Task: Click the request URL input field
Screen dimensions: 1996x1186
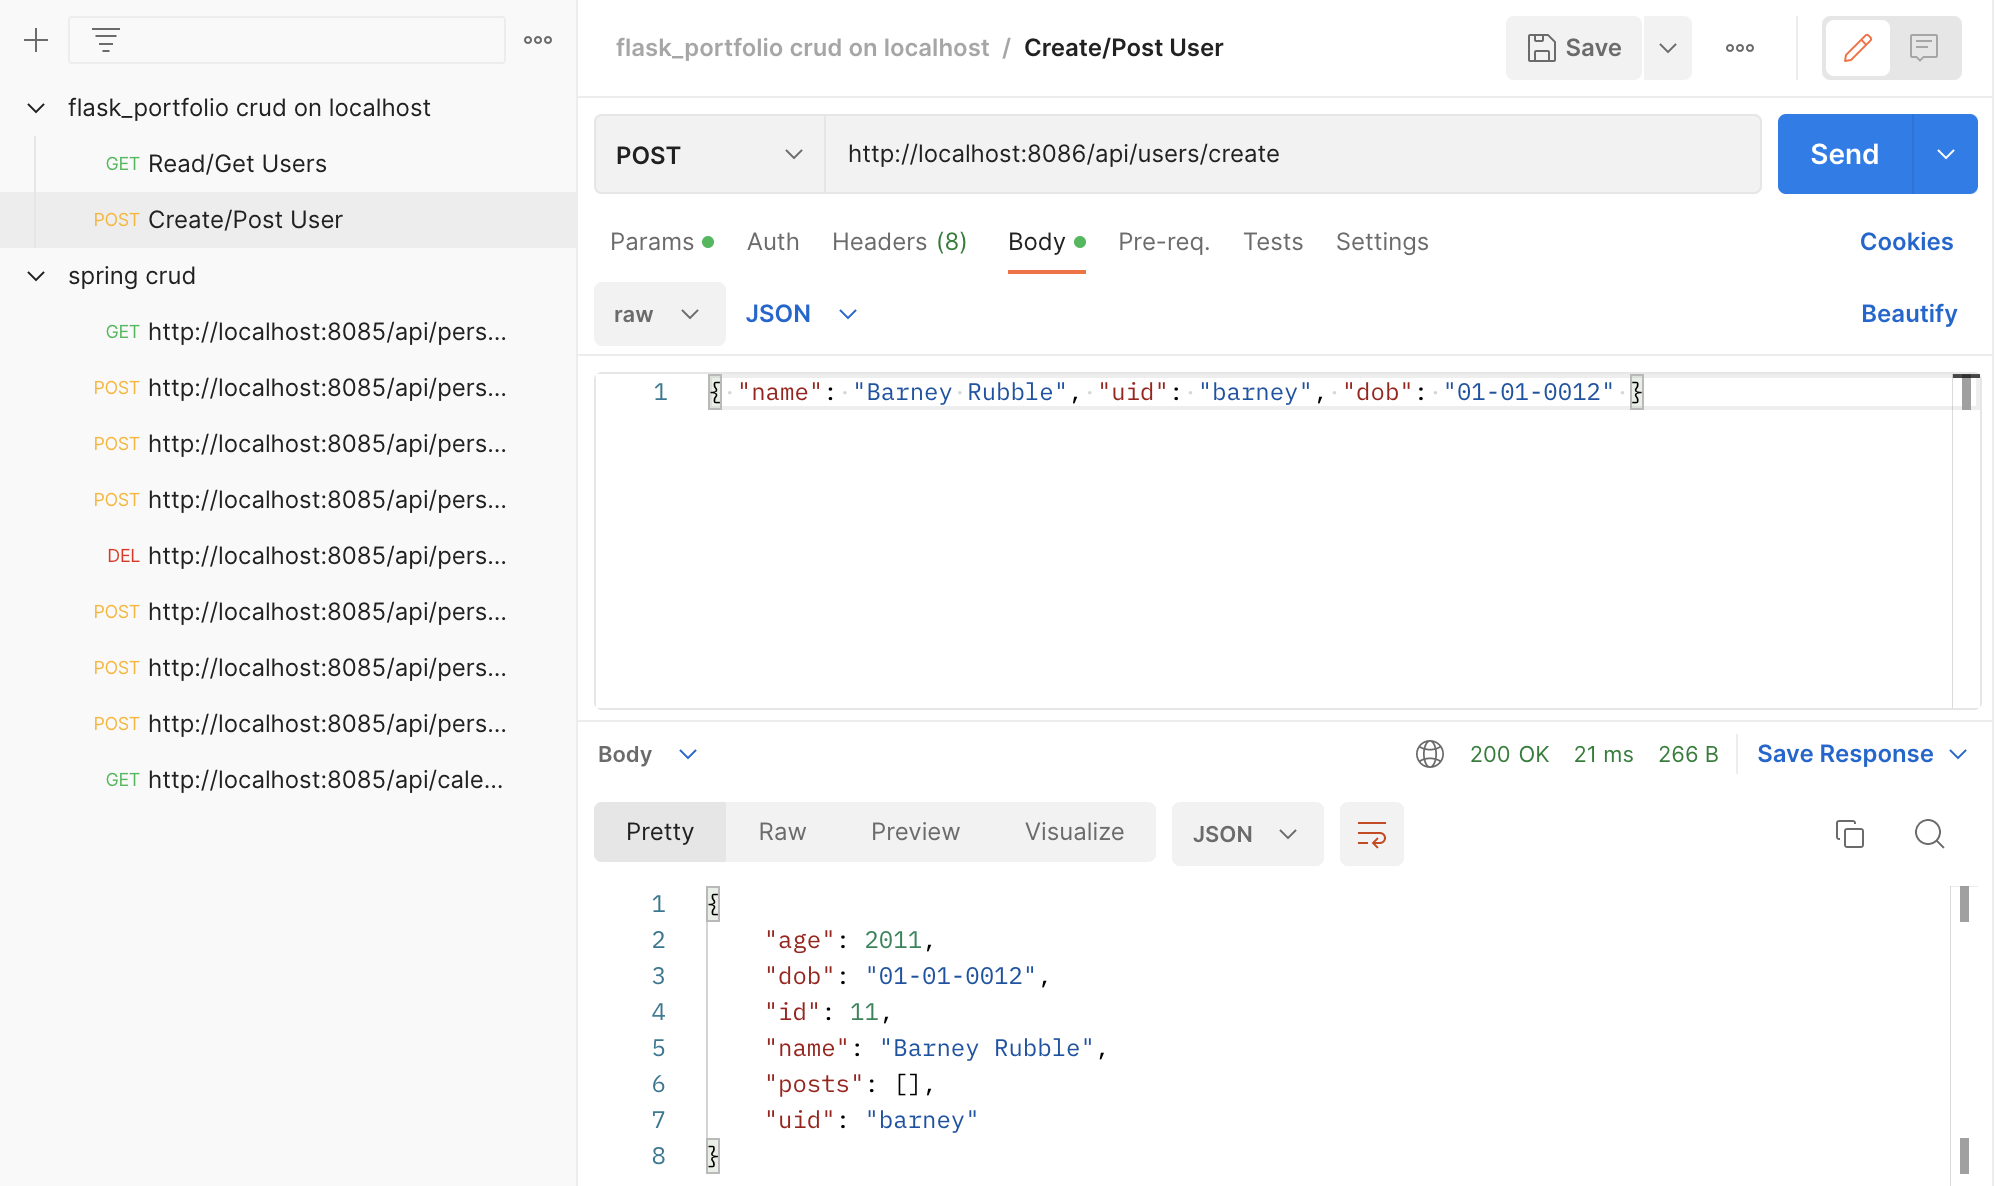Action: pyautogui.click(x=1290, y=154)
